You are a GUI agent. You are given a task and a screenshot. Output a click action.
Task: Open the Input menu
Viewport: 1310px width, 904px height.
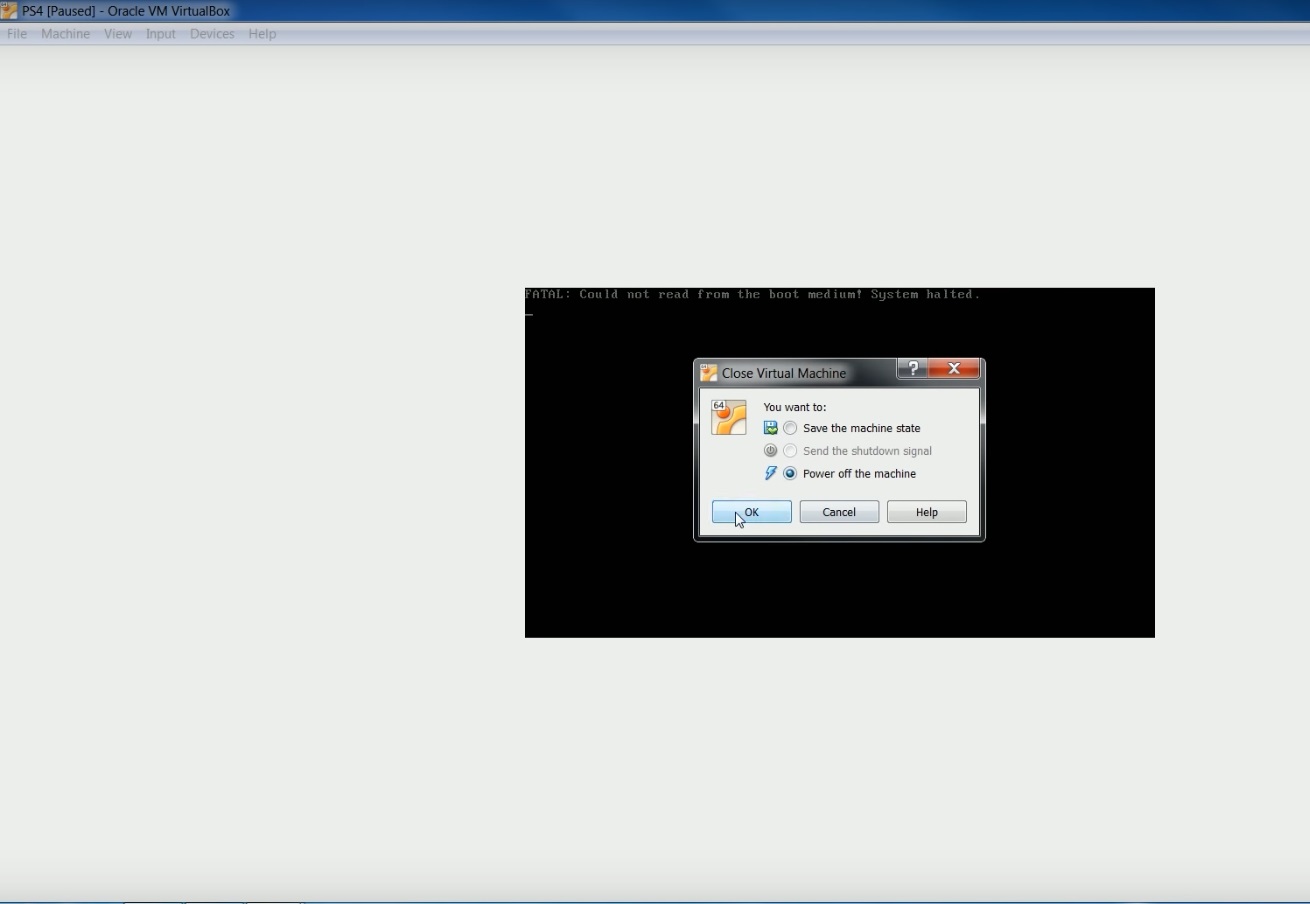pyautogui.click(x=160, y=34)
